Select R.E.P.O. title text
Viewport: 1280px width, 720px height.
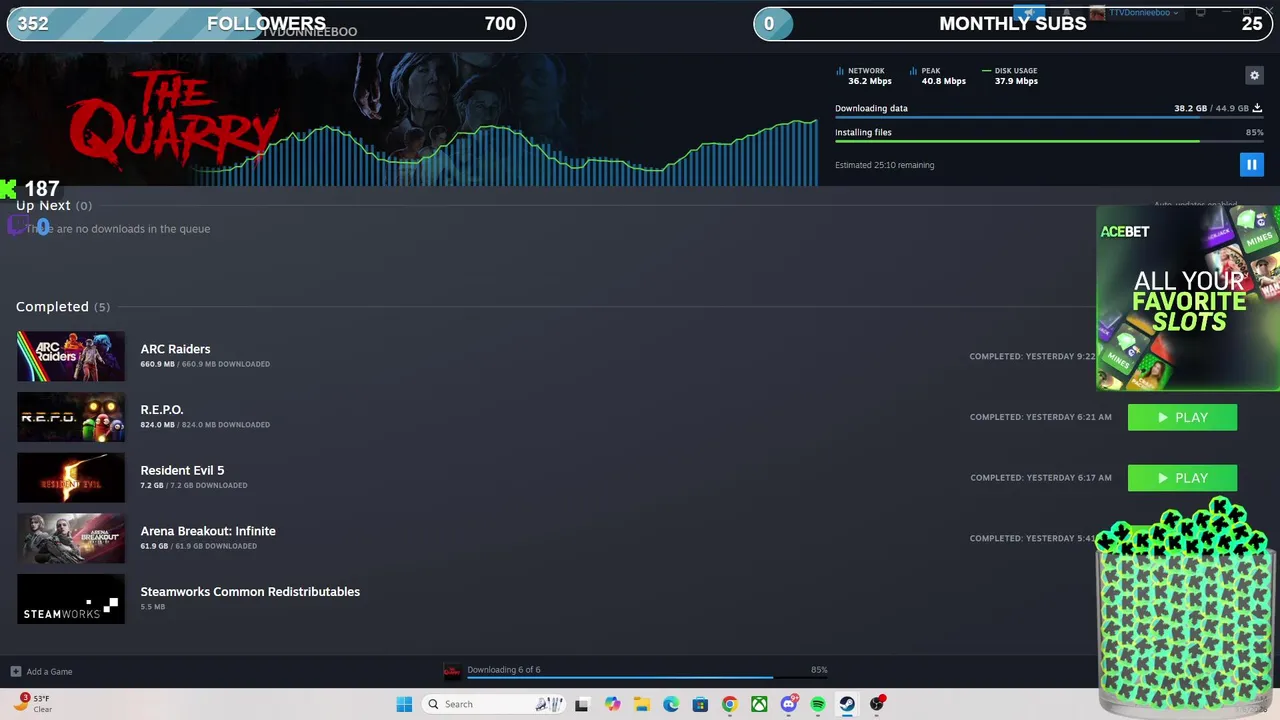162,410
